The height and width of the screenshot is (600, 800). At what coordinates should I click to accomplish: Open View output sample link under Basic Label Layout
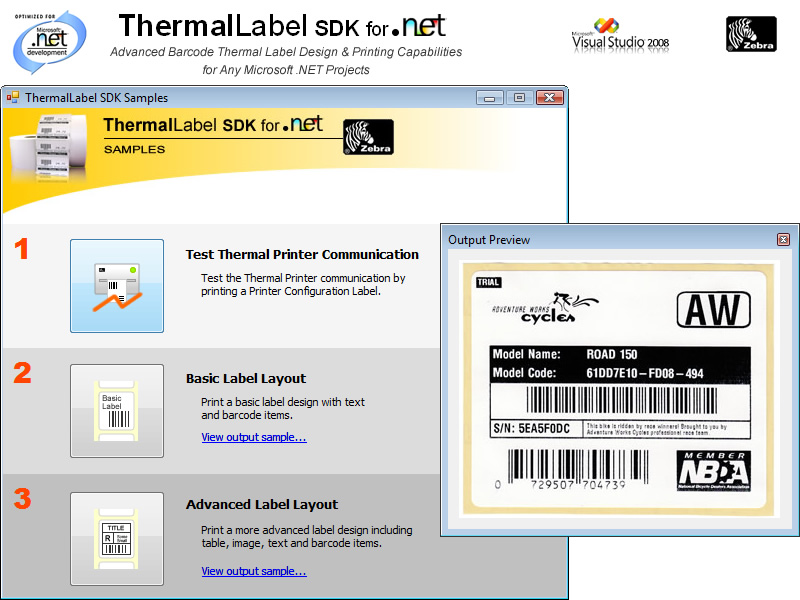click(253, 437)
